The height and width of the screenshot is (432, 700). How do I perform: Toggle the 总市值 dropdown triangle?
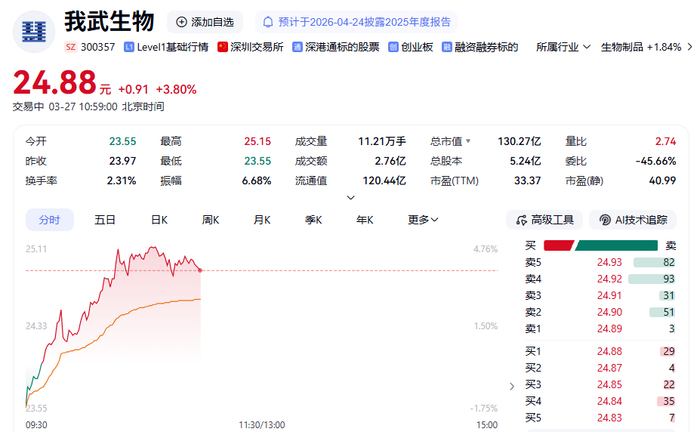coord(468,141)
